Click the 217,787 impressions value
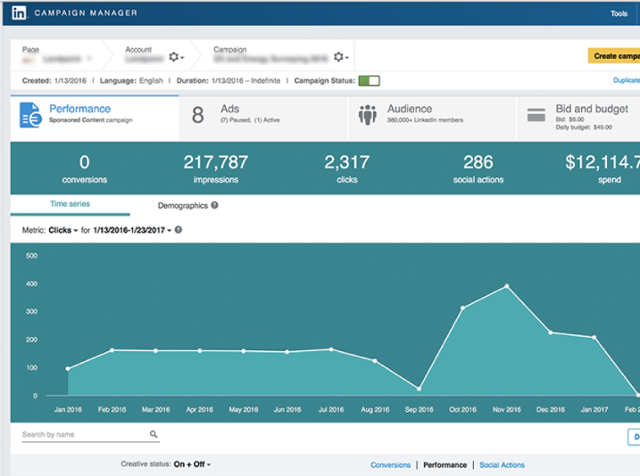Screen dimensions: 640x476 [216, 162]
